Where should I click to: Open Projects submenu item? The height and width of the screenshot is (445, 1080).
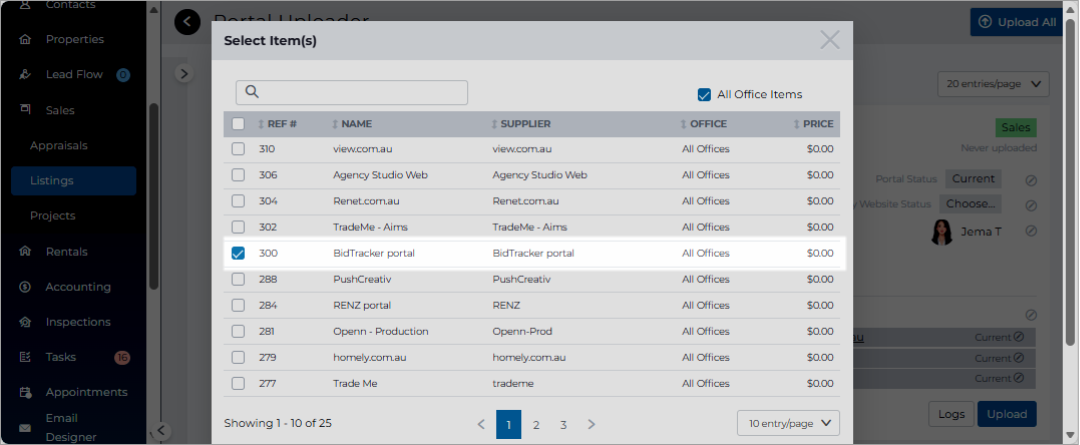tap(52, 216)
